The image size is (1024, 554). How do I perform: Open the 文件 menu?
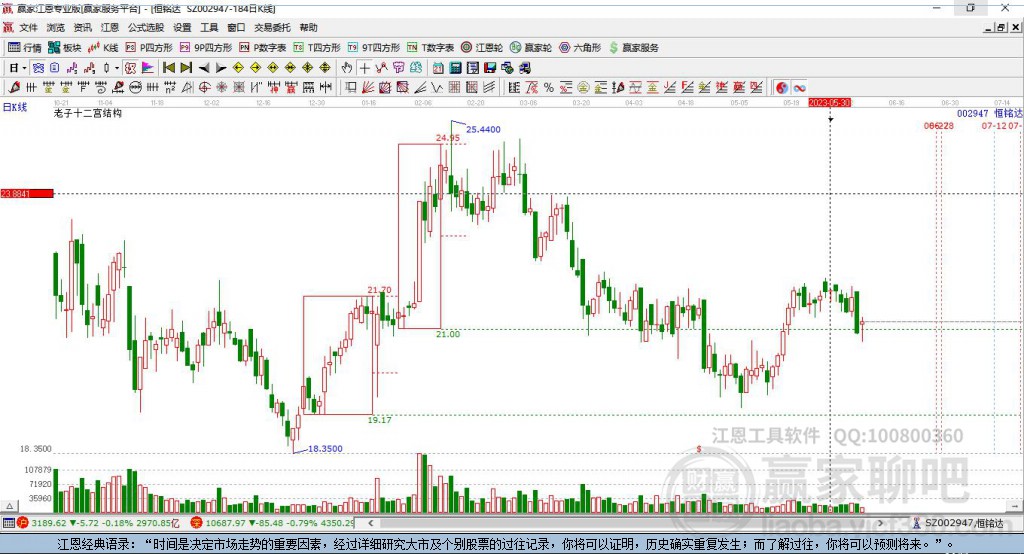(28, 27)
